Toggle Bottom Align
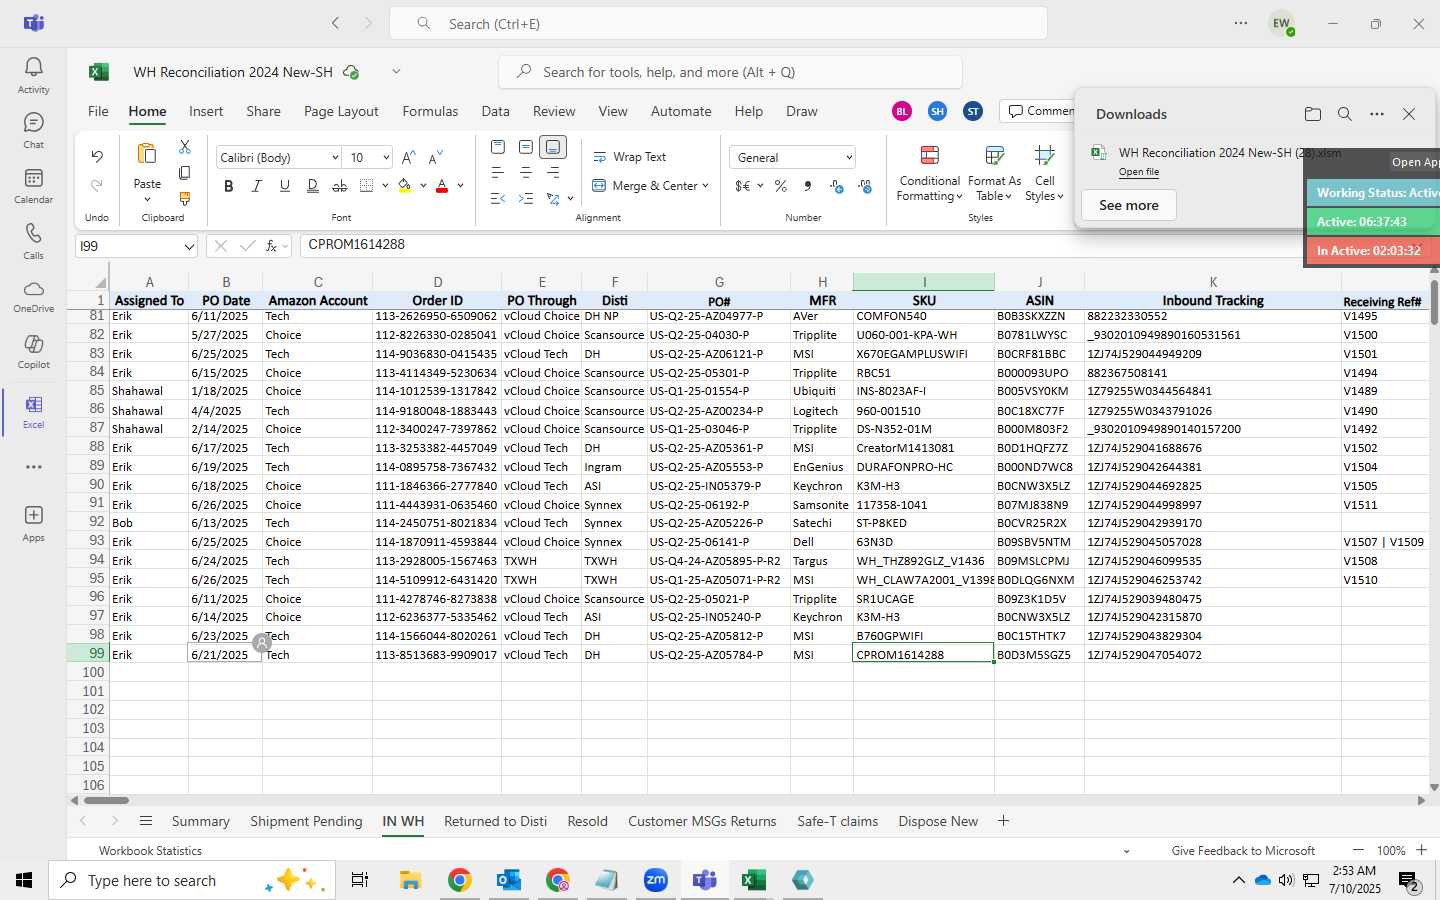This screenshot has width=1440, height=900. 554,147
